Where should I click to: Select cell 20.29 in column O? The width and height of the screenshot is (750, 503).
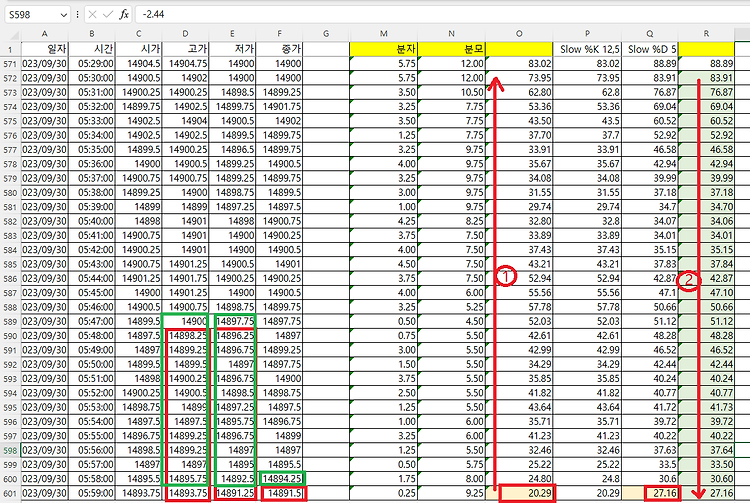[x=519, y=493]
